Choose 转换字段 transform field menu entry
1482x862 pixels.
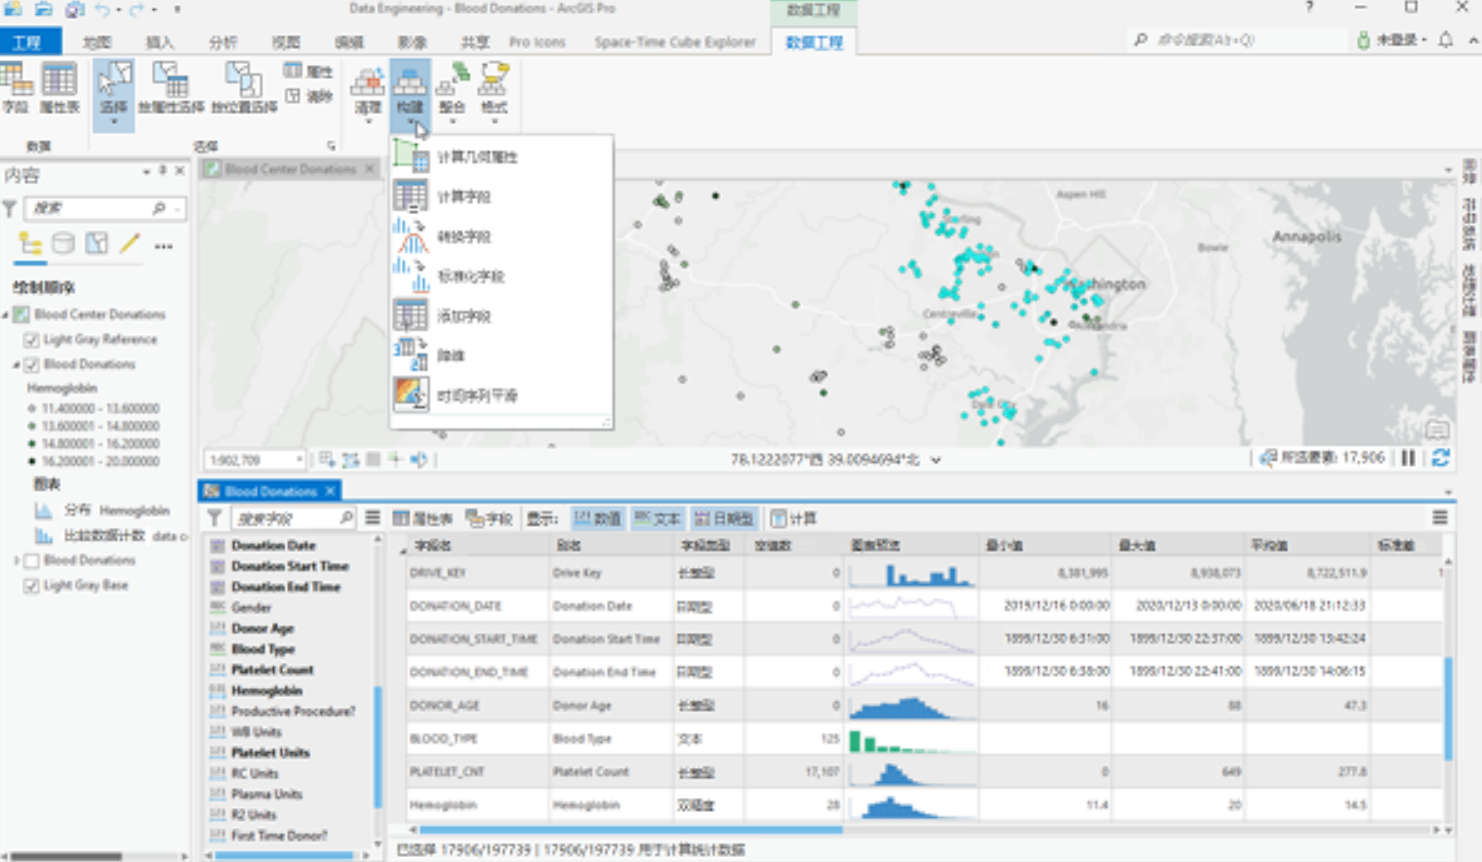pyautogui.click(x=501, y=237)
